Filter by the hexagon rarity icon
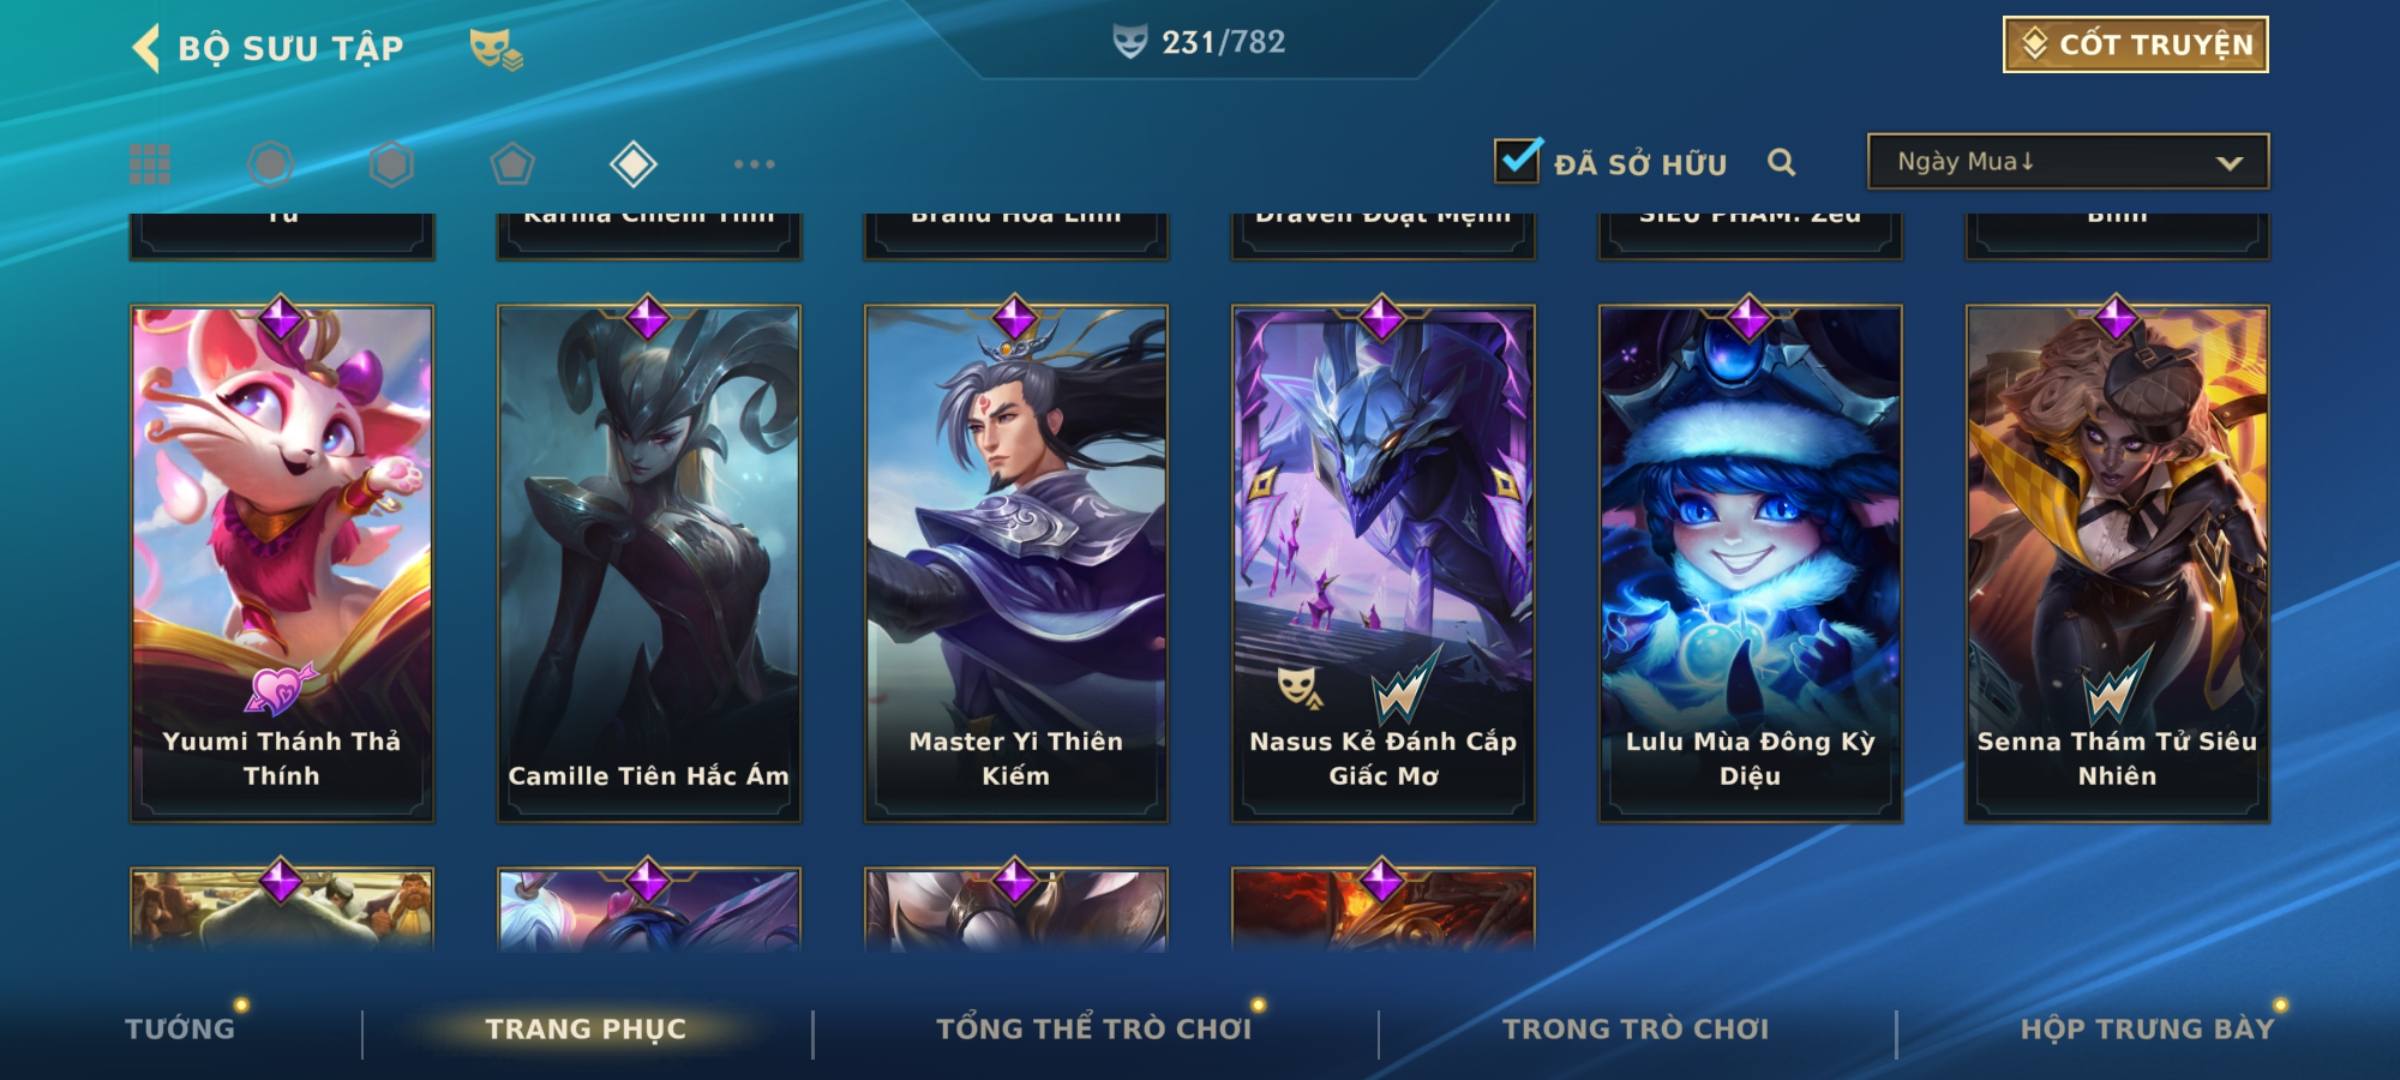 [391, 164]
